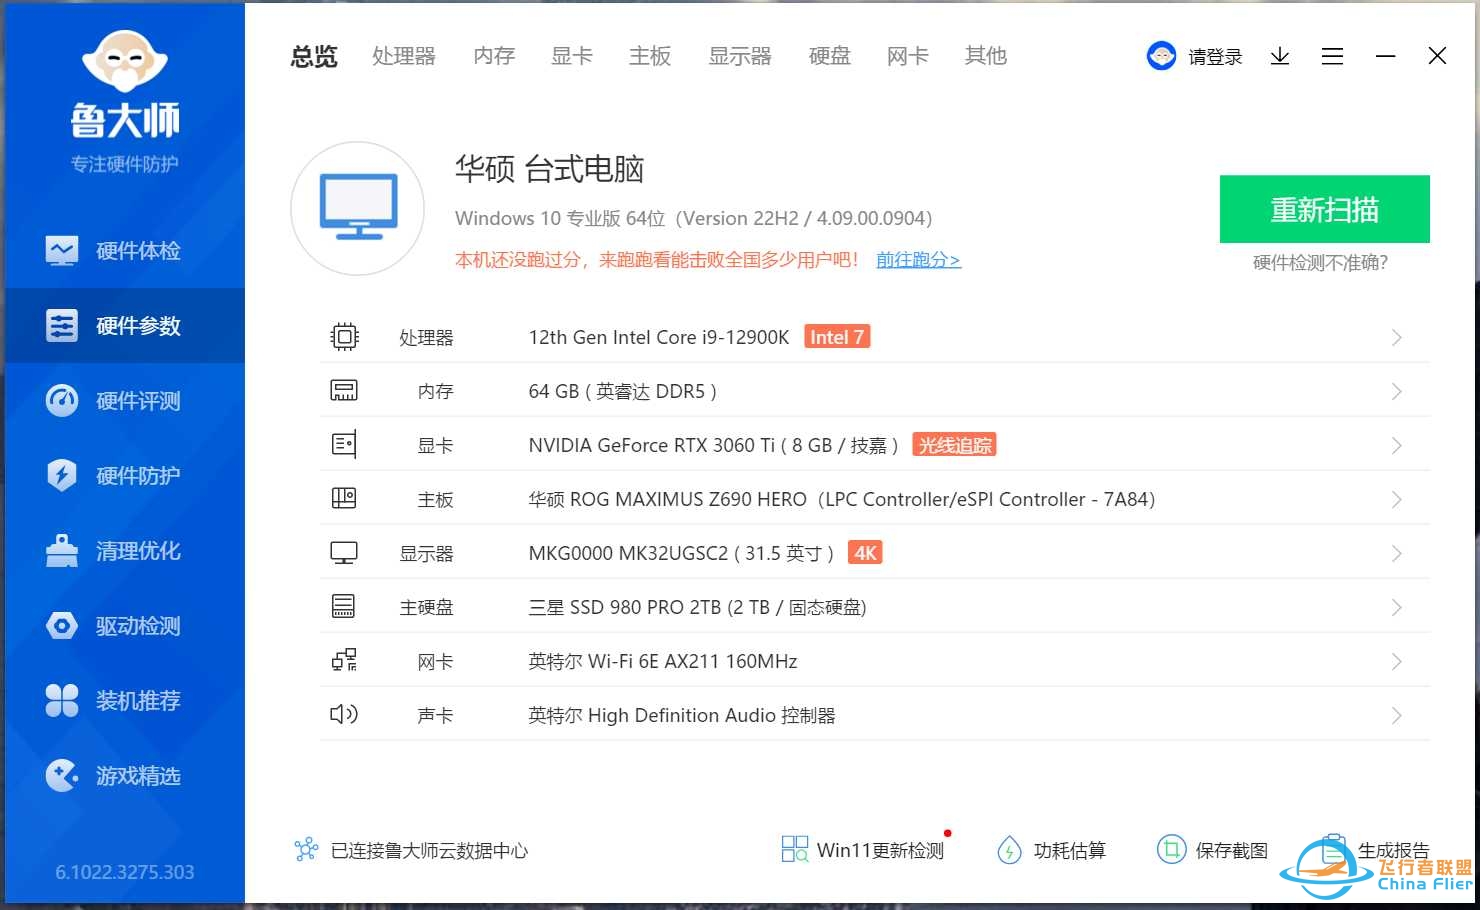This screenshot has height=910, width=1480.
Task: Click 已连接鲁大师云数据中心 status text
Action: pyautogui.click(x=430, y=851)
